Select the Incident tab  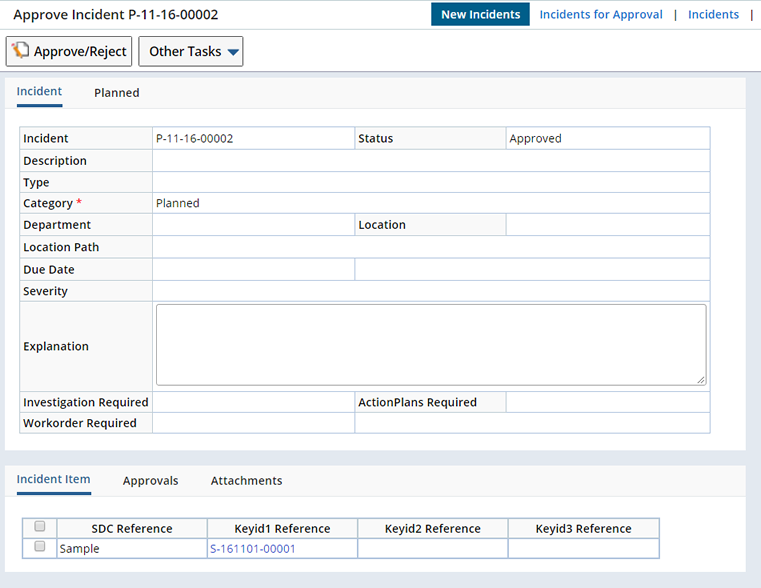pyautogui.click(x=39, y=91)
